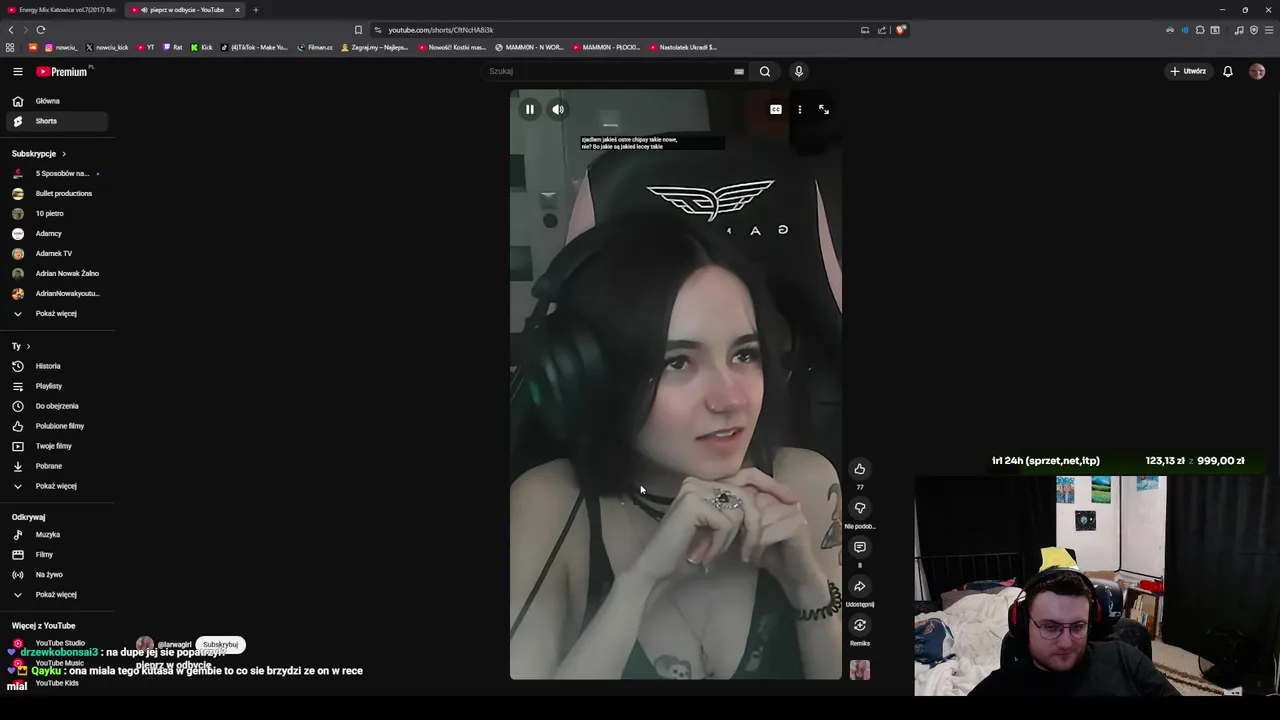
Task: Show more items below Na żywo
Action: [x=57, y=594]
